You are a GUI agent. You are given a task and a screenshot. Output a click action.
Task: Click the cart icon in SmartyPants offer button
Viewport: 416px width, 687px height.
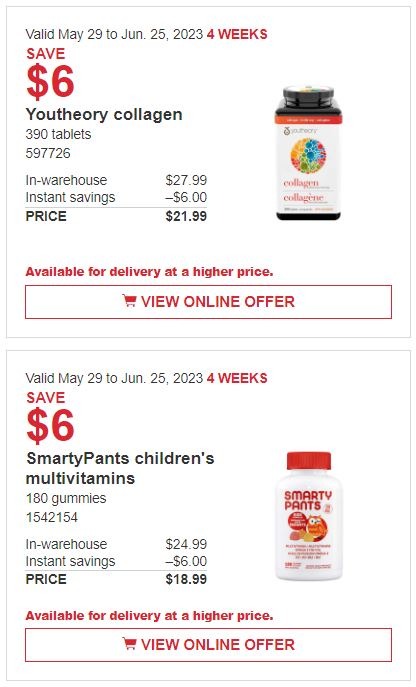click(129, 644)
